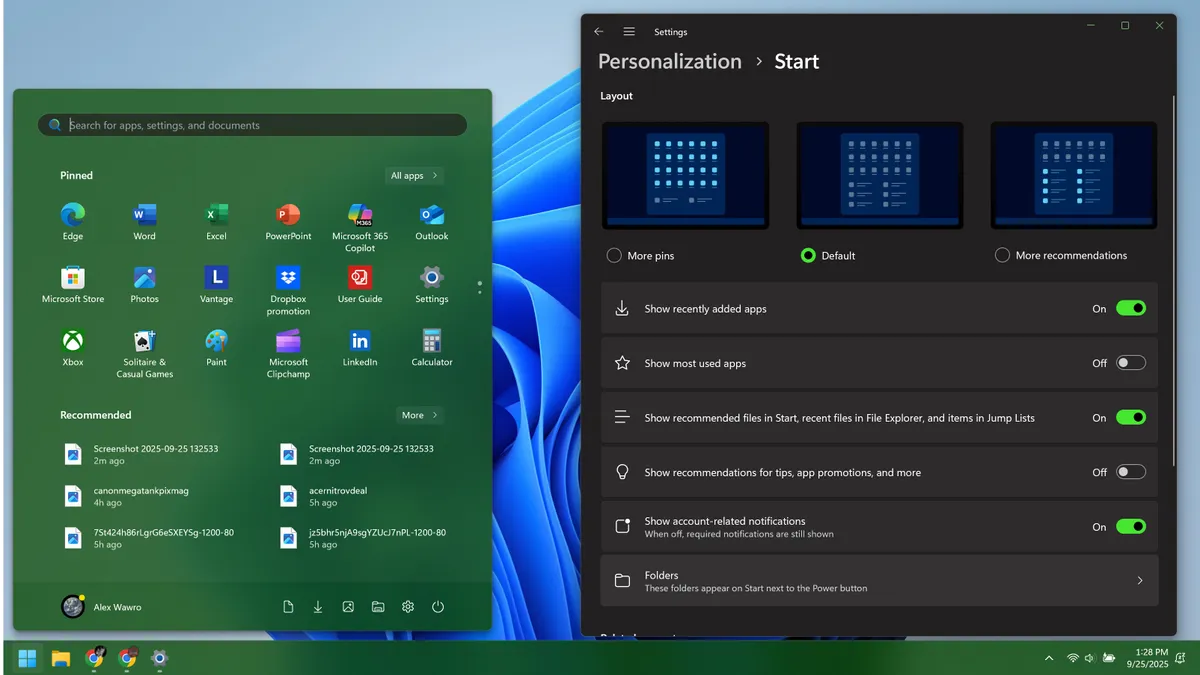The image size is (1200, 675).
Task: Click Personalization in the breadcrumb
Action: click(x=669, y=61)
